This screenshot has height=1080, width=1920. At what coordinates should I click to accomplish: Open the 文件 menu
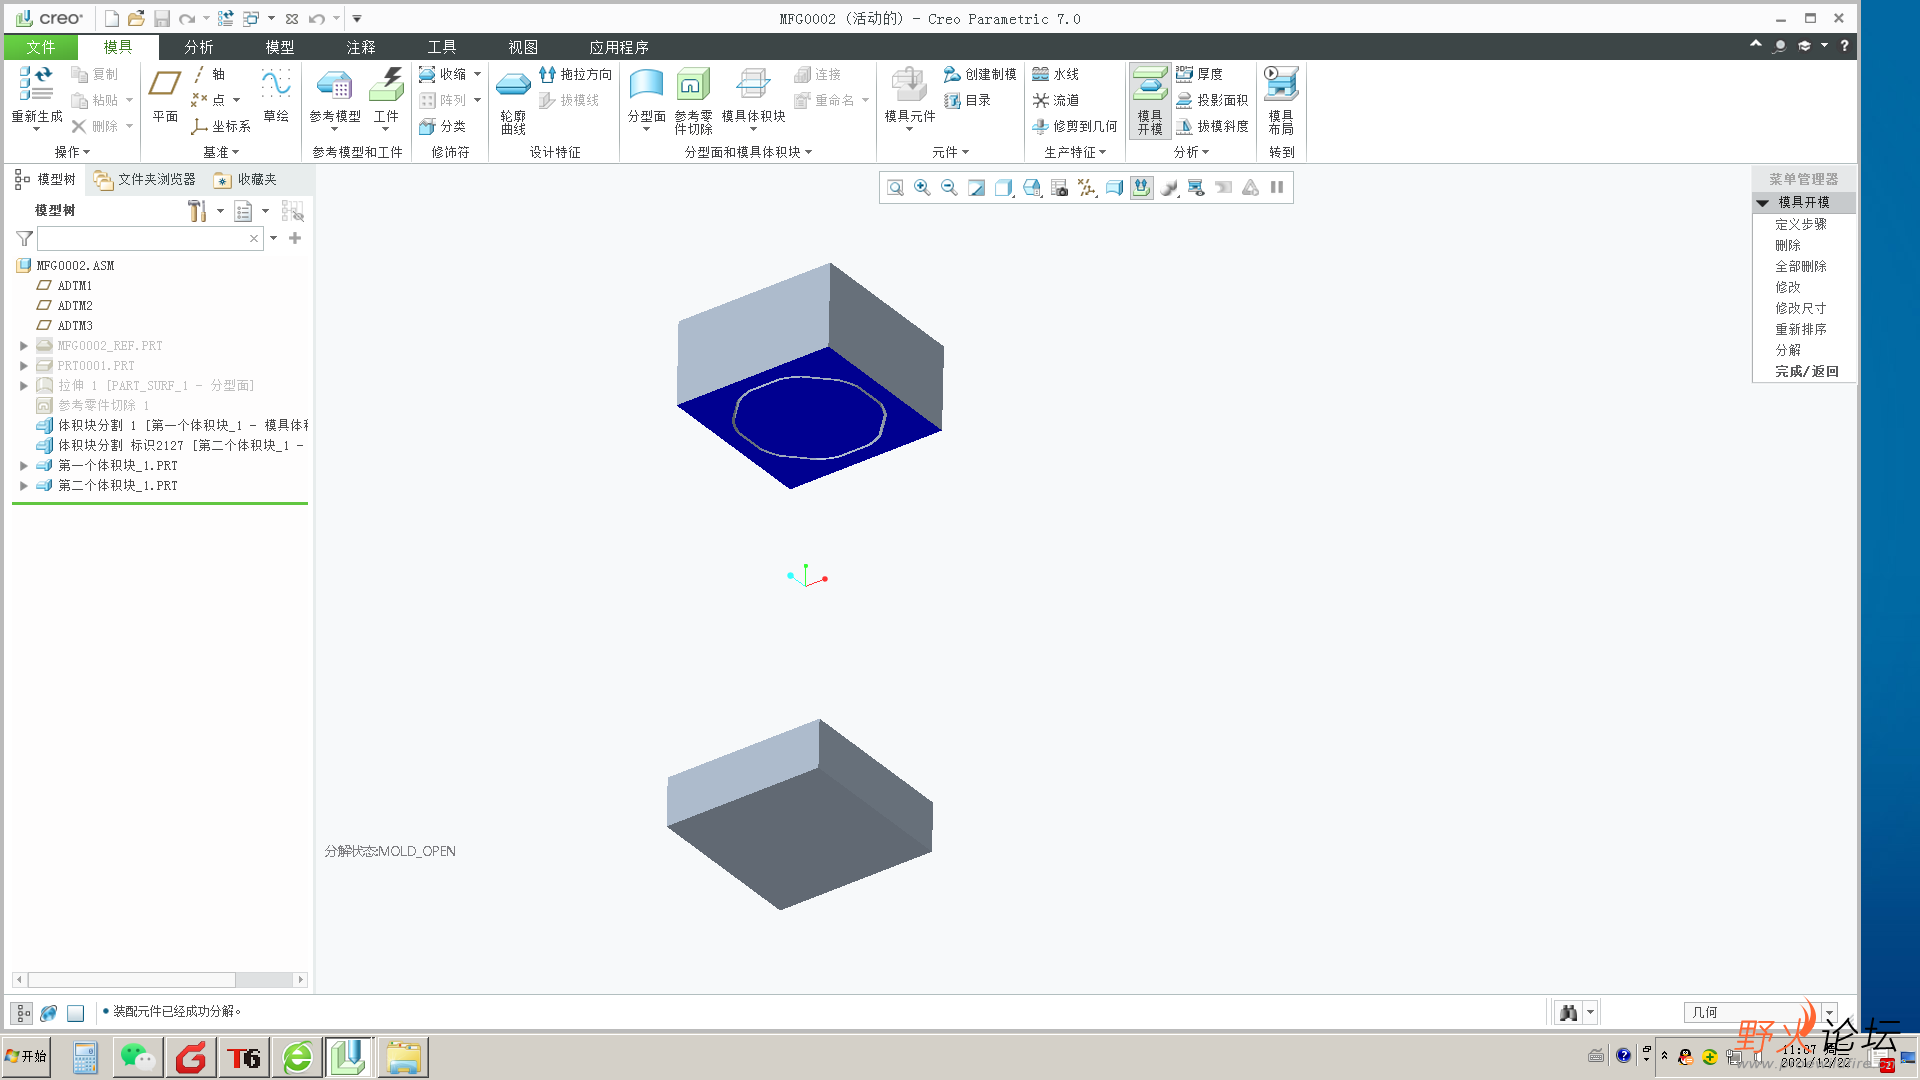click(x=41, y=47)
